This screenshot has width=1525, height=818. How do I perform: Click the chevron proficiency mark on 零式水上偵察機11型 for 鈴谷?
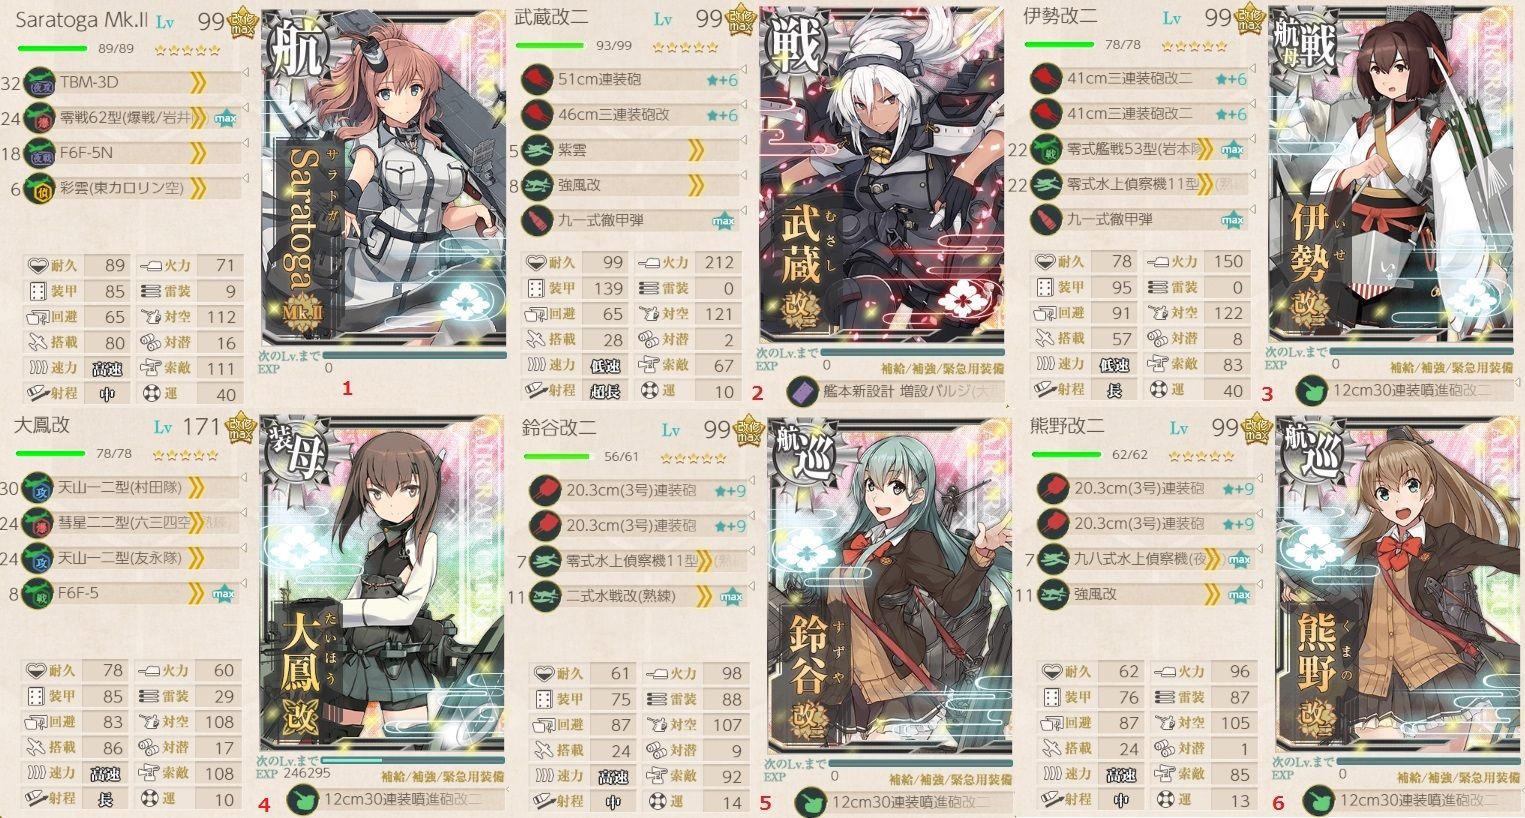point(703,561)
